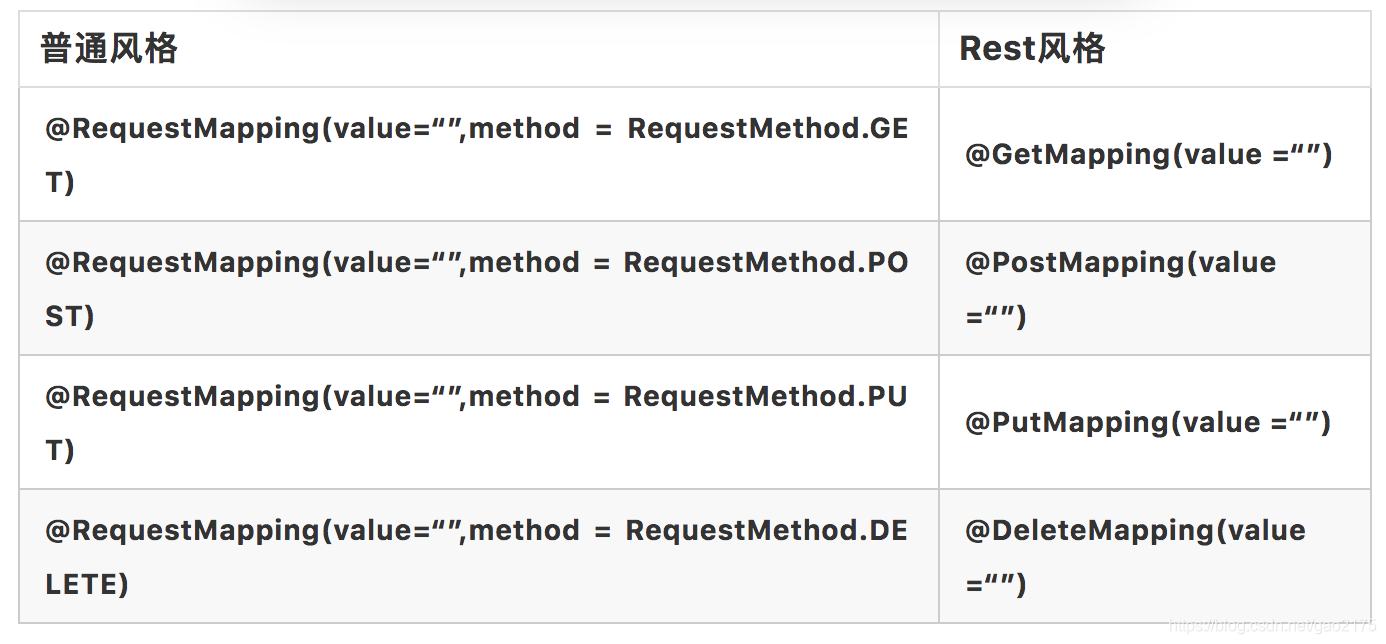Click @RequestMapping text in fourth row
Screen dimensions: 1386x644
(x=182, y=531)
